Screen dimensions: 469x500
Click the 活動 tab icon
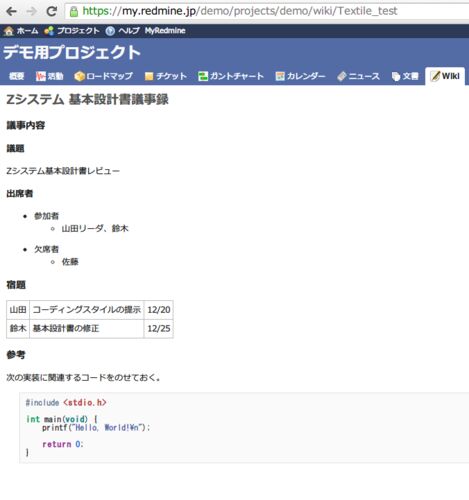point(41,76)
